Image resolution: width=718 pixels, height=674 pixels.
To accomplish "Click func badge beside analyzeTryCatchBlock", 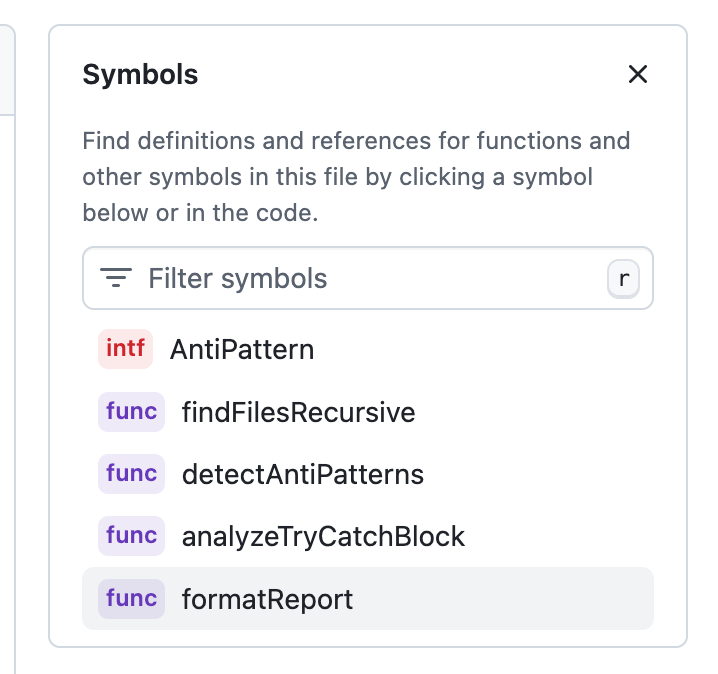I will [x=131, y=536].
